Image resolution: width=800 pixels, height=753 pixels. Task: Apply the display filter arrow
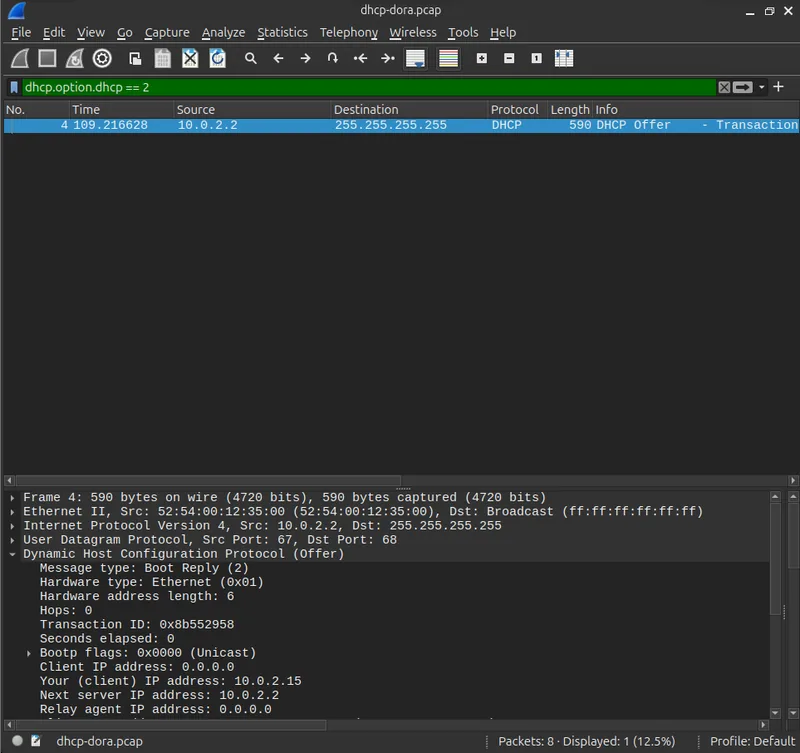click(743, 87)
